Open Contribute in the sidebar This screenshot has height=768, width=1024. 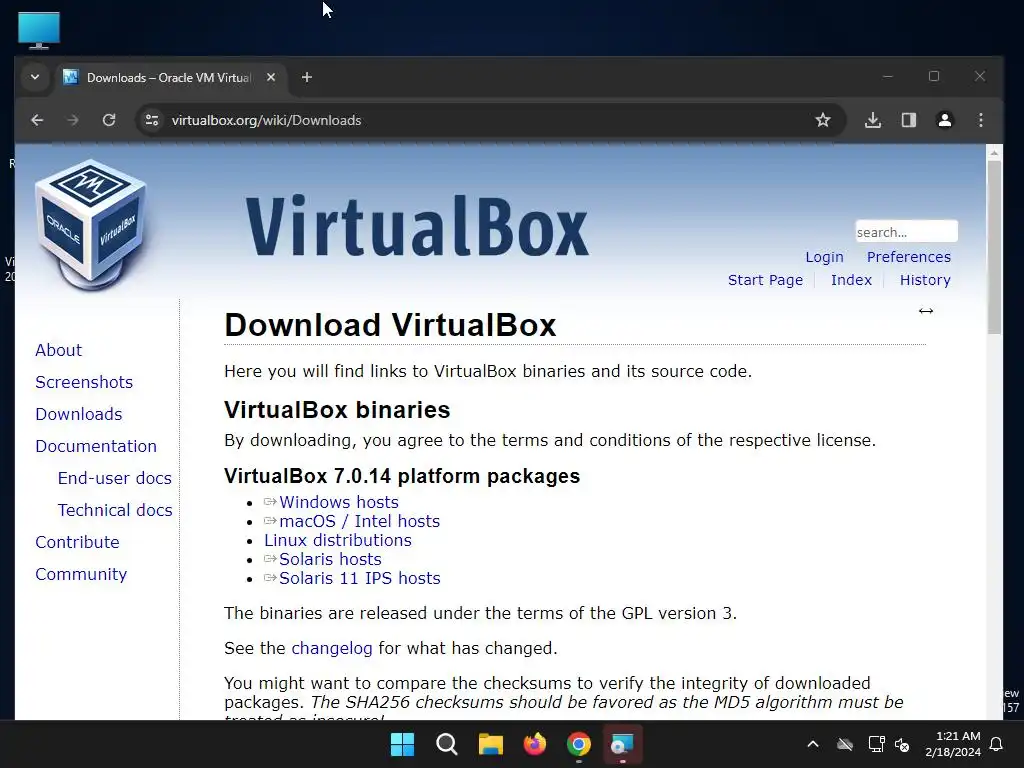(77, 542)
